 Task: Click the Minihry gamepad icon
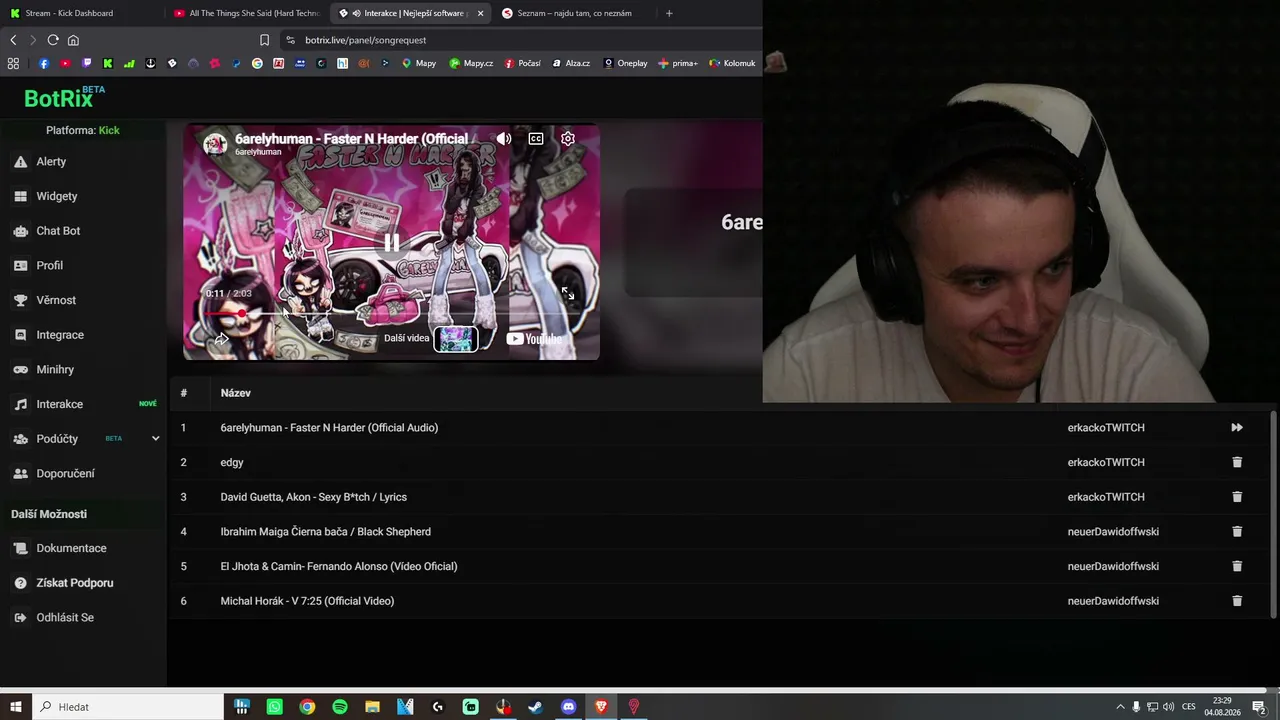tap(20, 370)
